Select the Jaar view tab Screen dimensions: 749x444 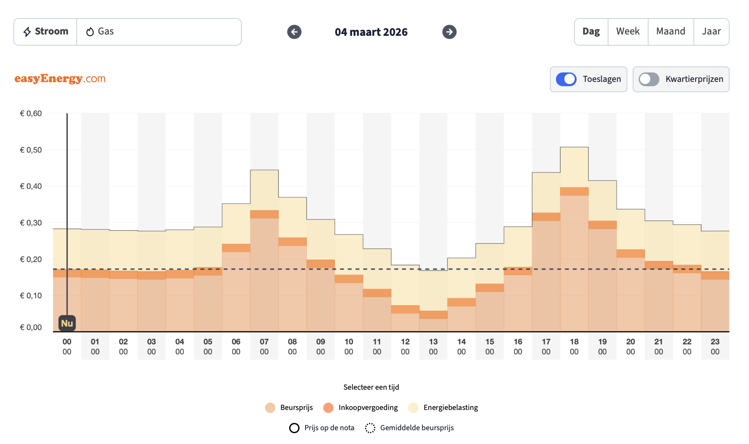coord(711,32)
